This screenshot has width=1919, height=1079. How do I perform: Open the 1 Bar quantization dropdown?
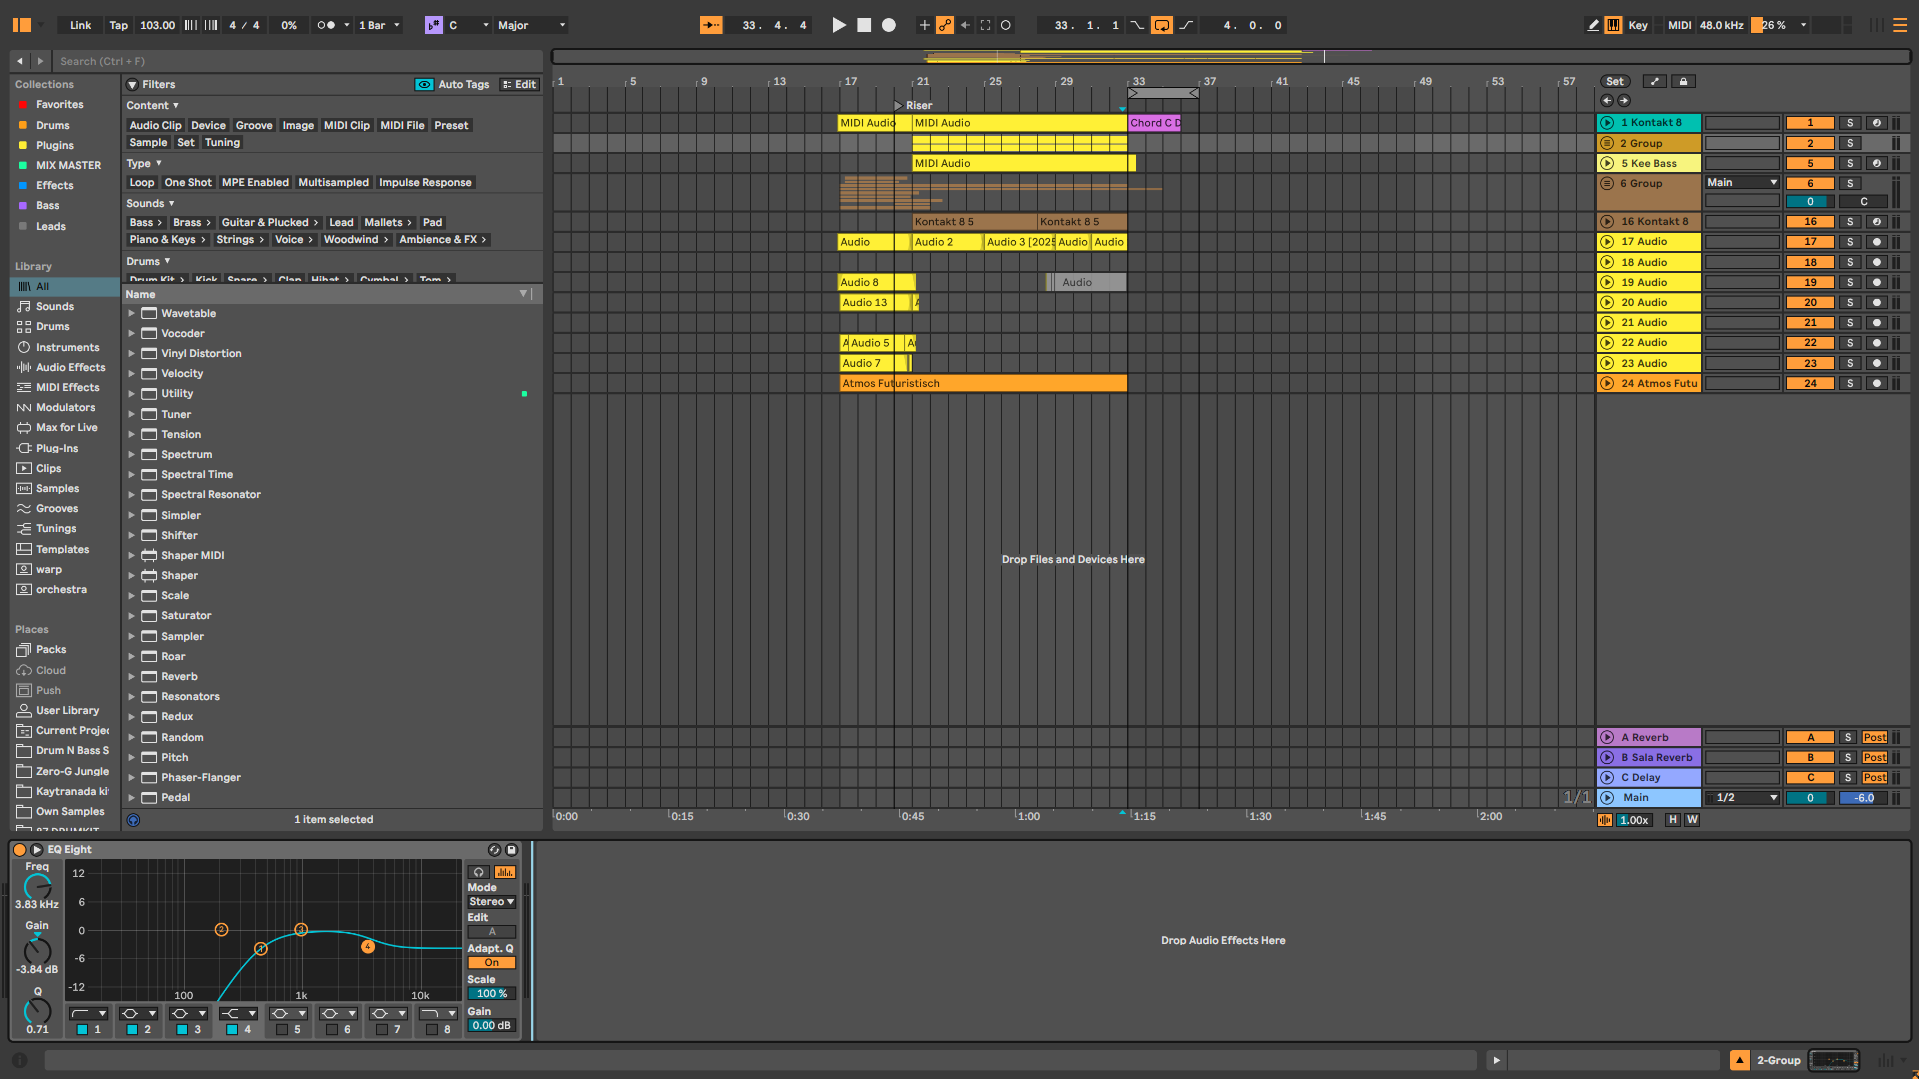pyautogui.click(x=379, y=25)
